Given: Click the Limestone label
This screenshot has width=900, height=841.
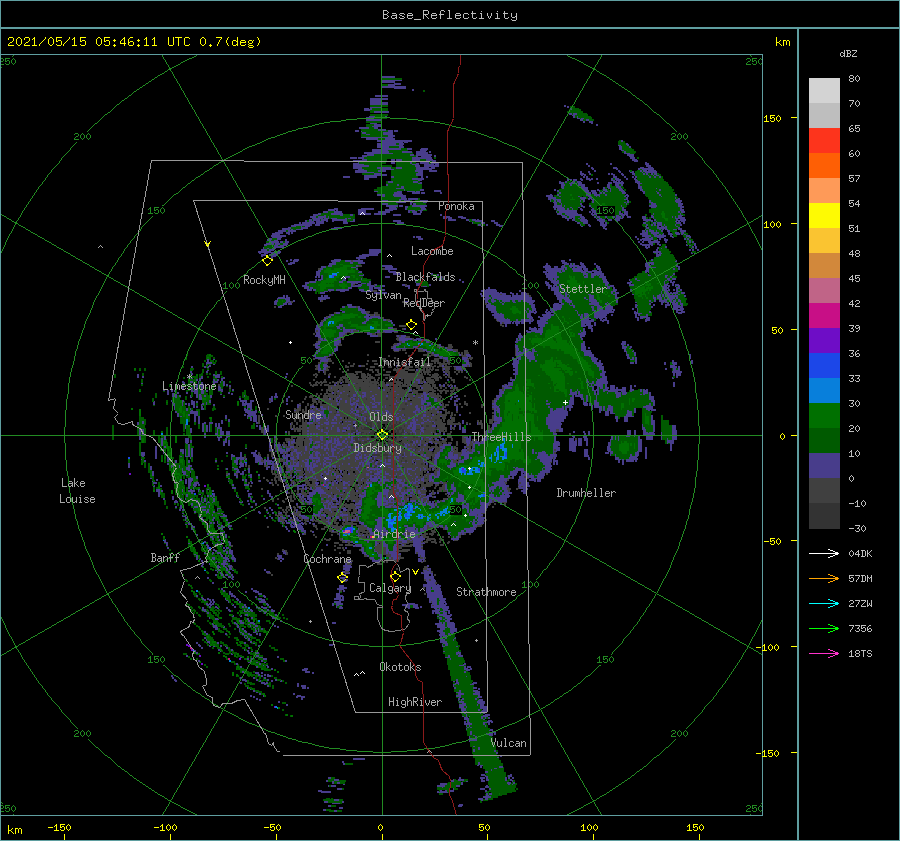Looking at the screenshot, I should [189, 386].
